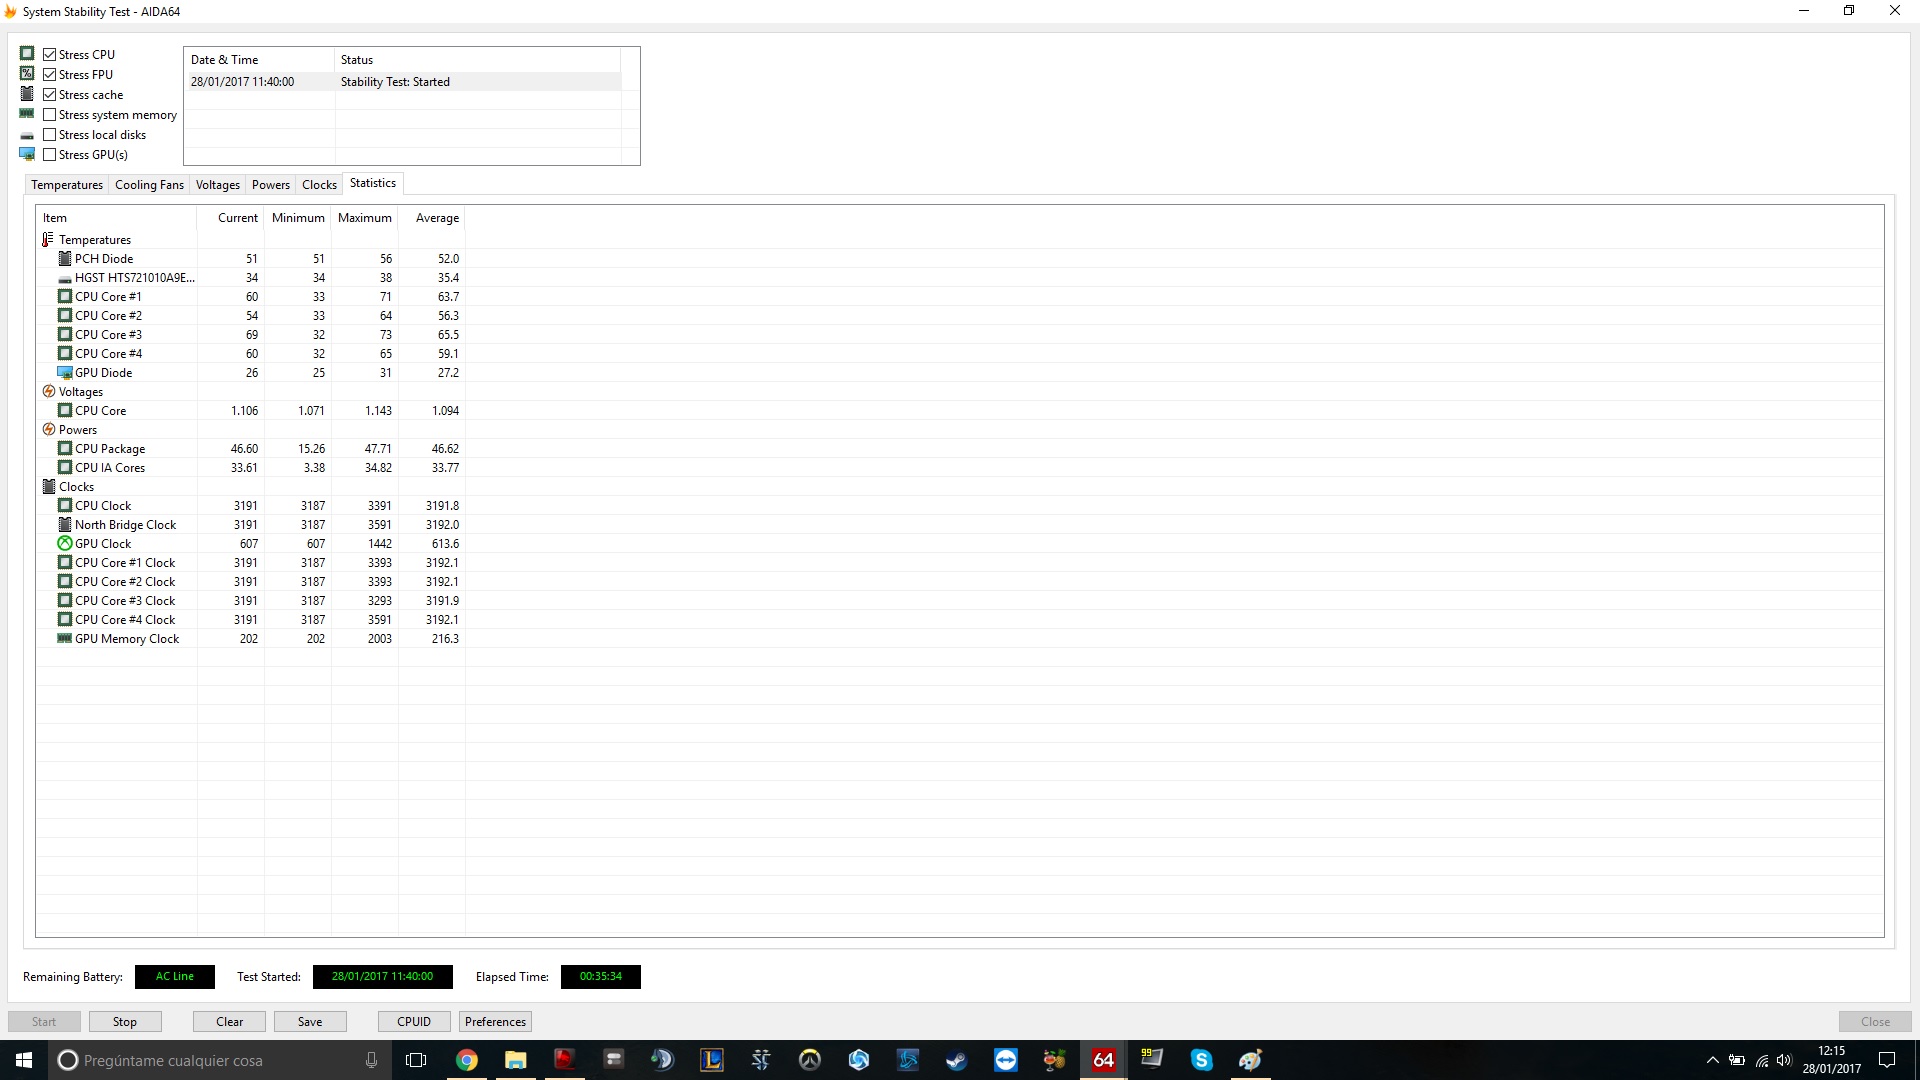The image size is (1920, 1080).
Task: Open Task View in the taskbar
Action: [416, 1060]
